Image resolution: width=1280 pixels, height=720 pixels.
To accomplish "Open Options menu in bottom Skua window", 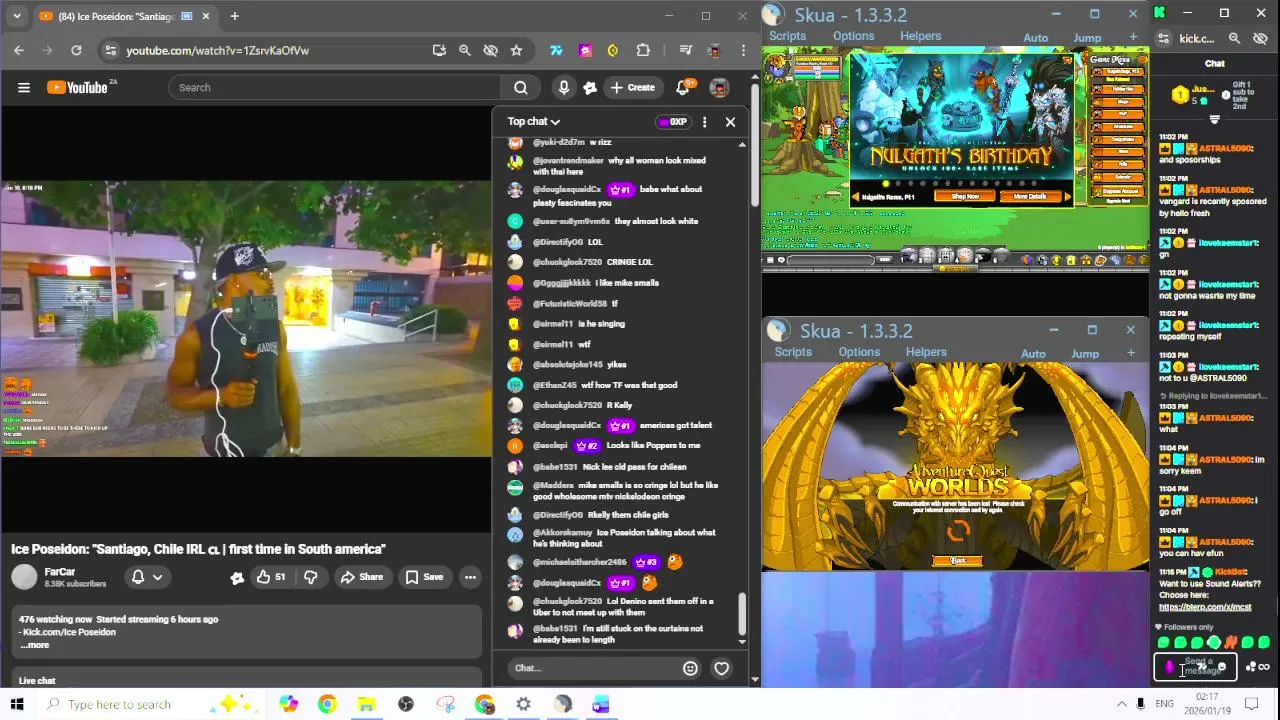I will [x=859, y=352].
